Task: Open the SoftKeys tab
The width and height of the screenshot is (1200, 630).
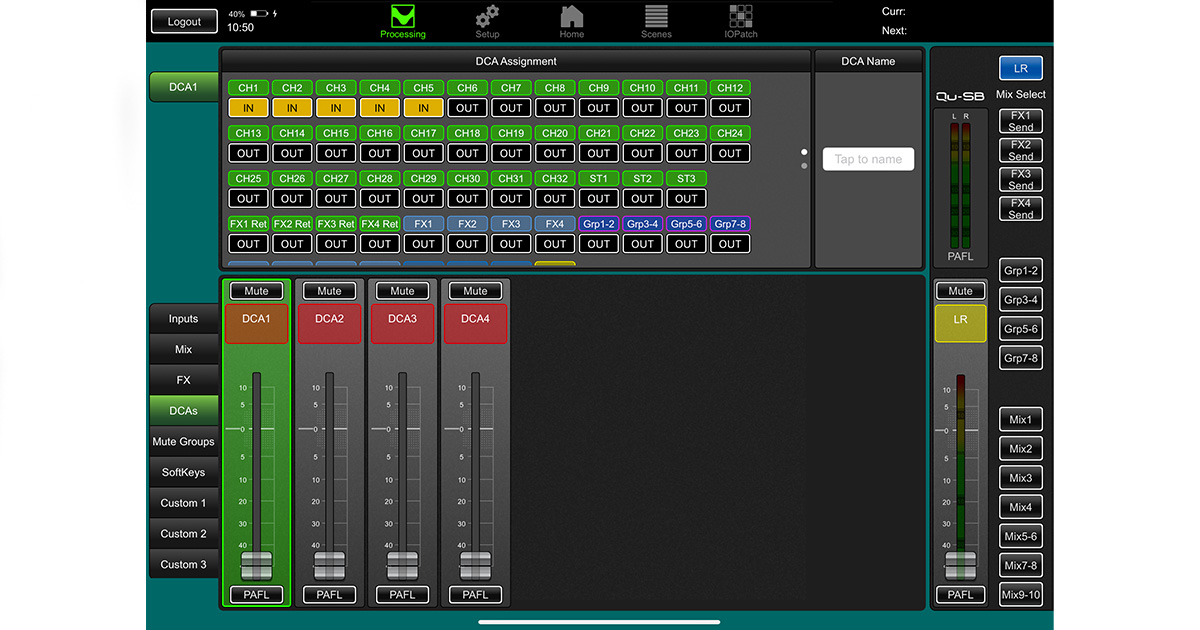Action: (183, 472)
